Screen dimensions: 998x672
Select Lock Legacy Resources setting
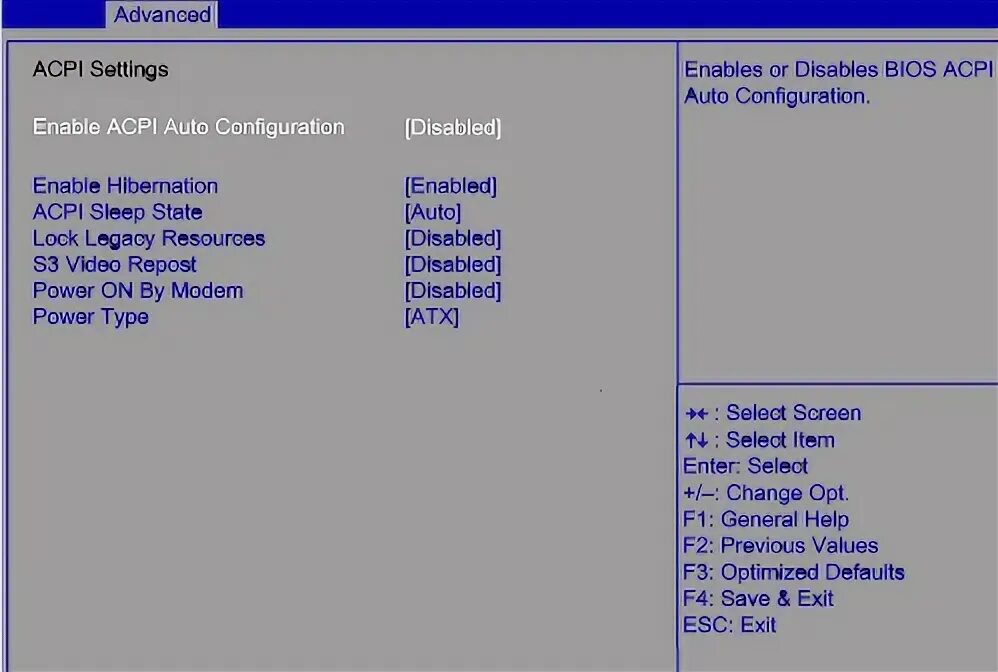[149, 239]
